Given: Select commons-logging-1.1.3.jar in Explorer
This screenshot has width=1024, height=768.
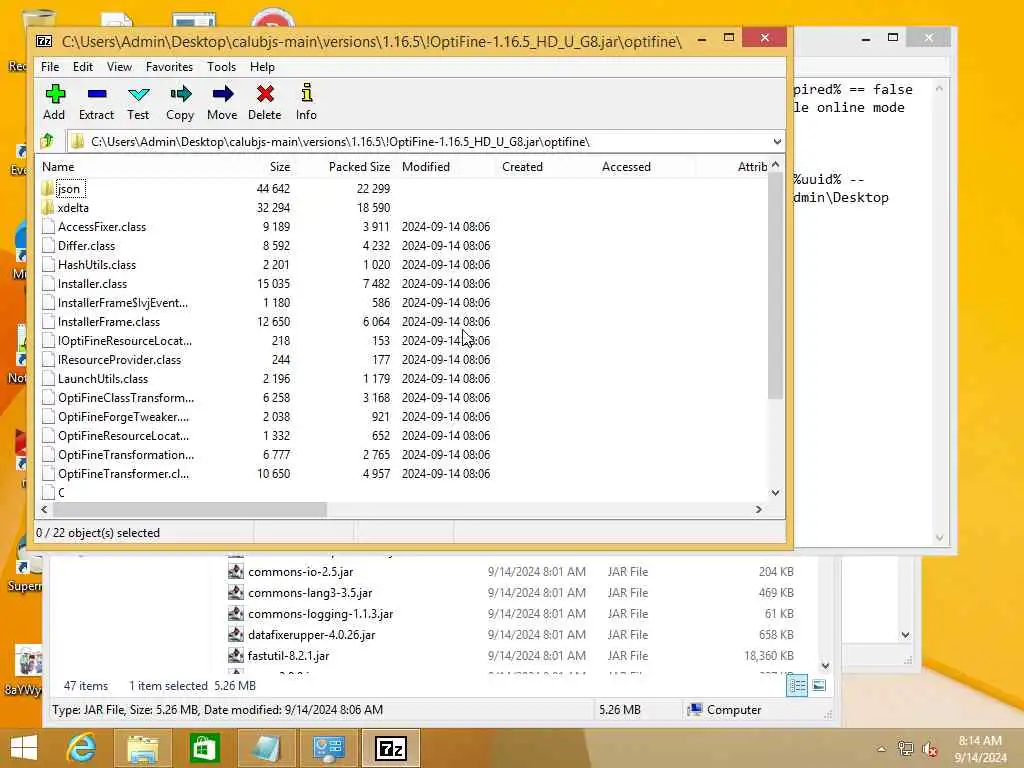Looking at the screenshot, I should pos(320,614).
